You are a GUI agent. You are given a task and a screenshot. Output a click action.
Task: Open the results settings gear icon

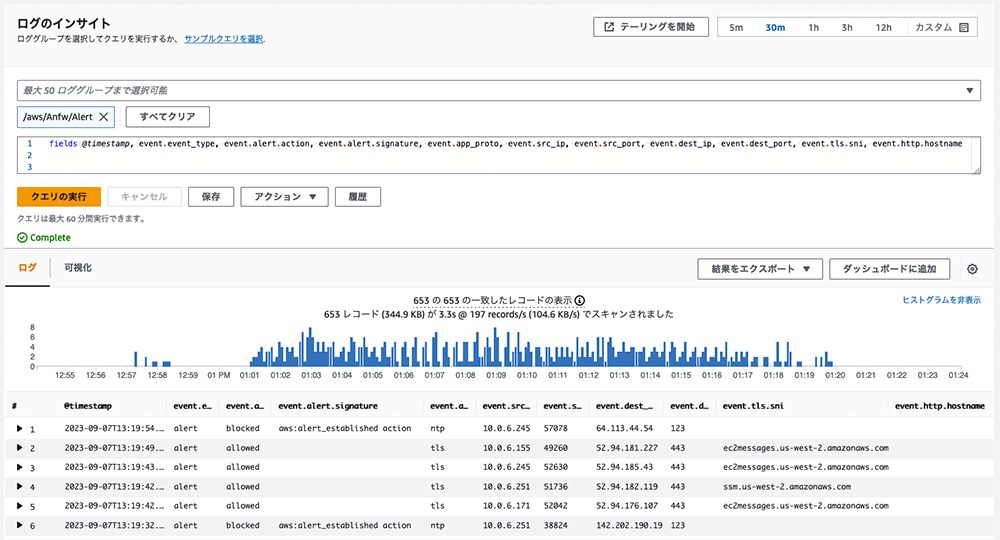pyautogui.click(x=972, y=269)
